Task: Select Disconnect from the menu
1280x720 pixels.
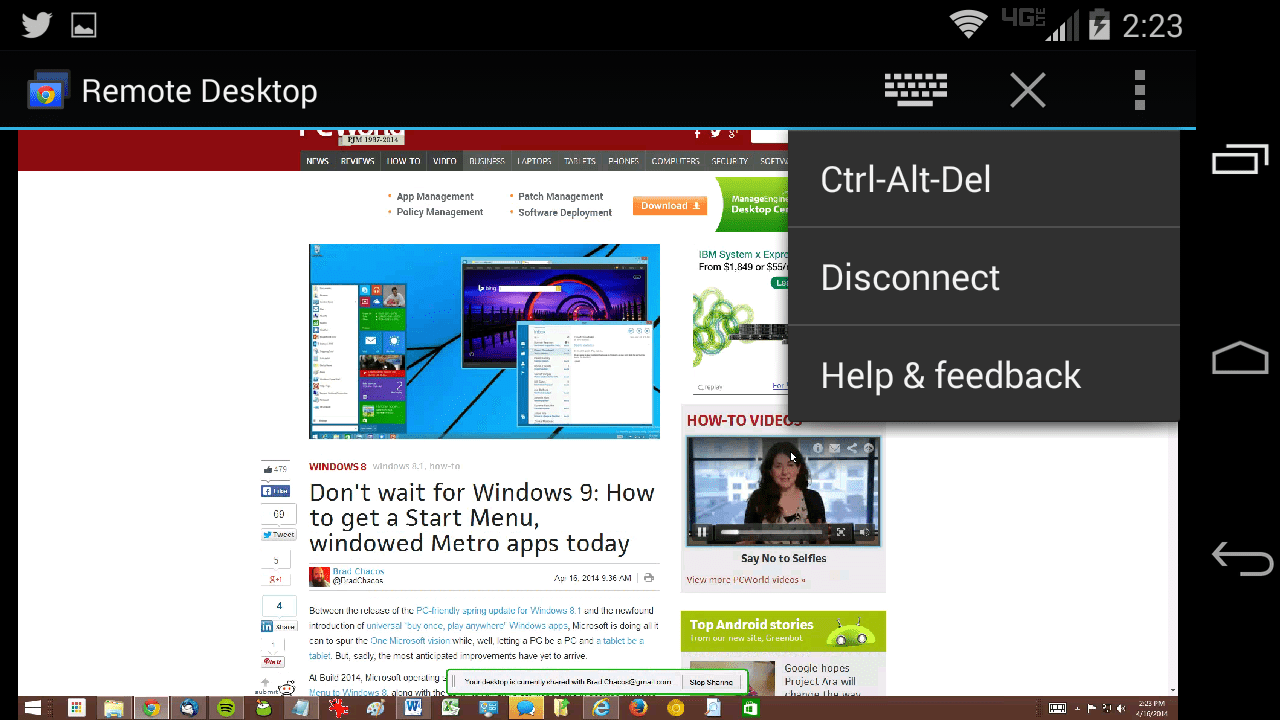Action: [x=910, y=277]
